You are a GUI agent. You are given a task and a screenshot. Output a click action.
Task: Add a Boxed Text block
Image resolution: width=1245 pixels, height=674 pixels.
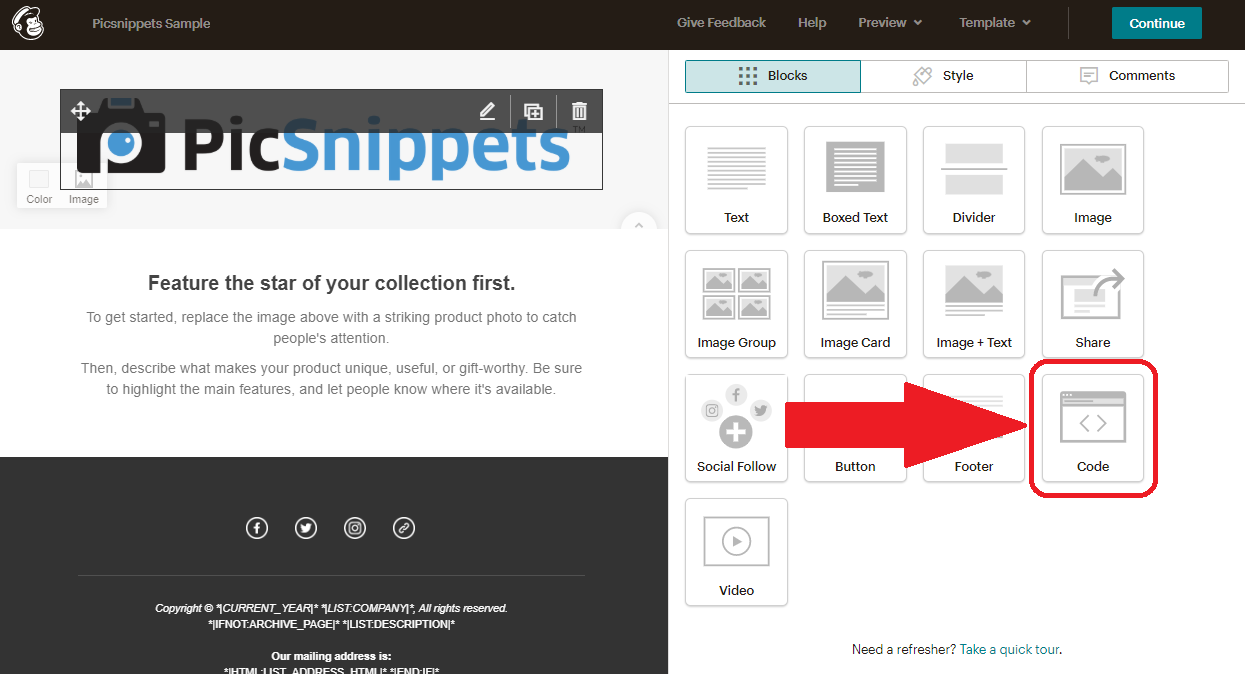point(855,180)
